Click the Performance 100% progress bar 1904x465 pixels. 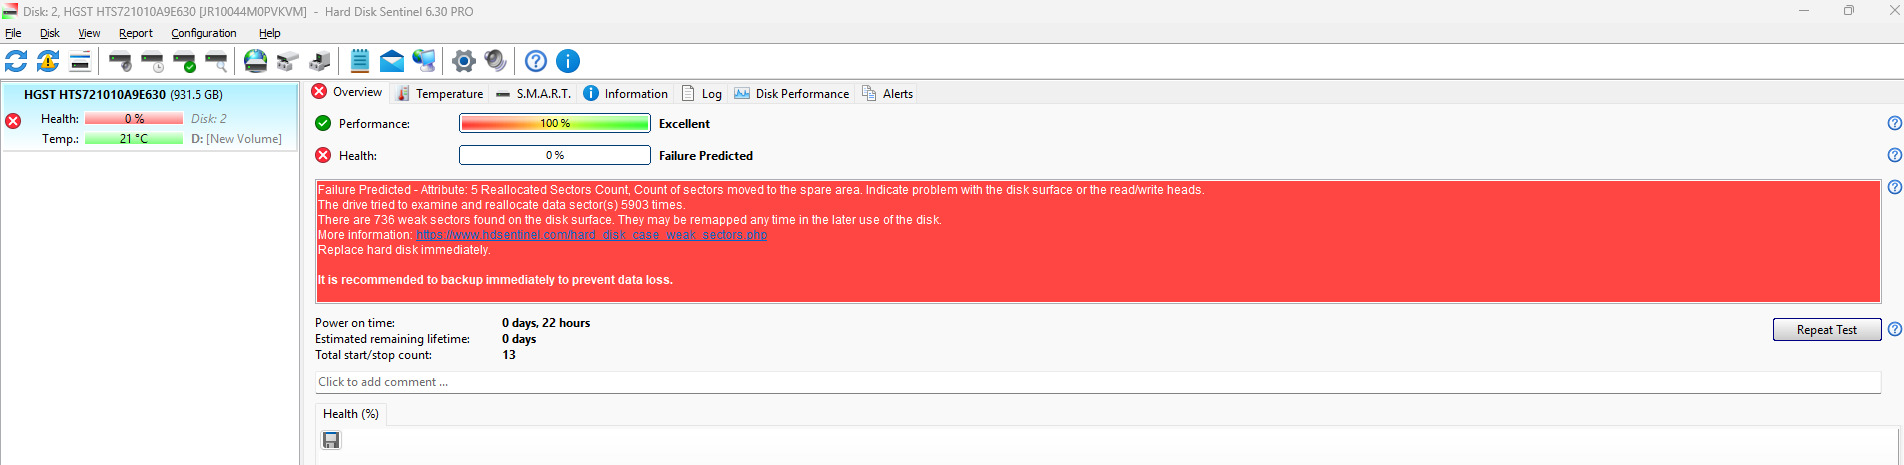pyautogui.click(x=554, y=124)
